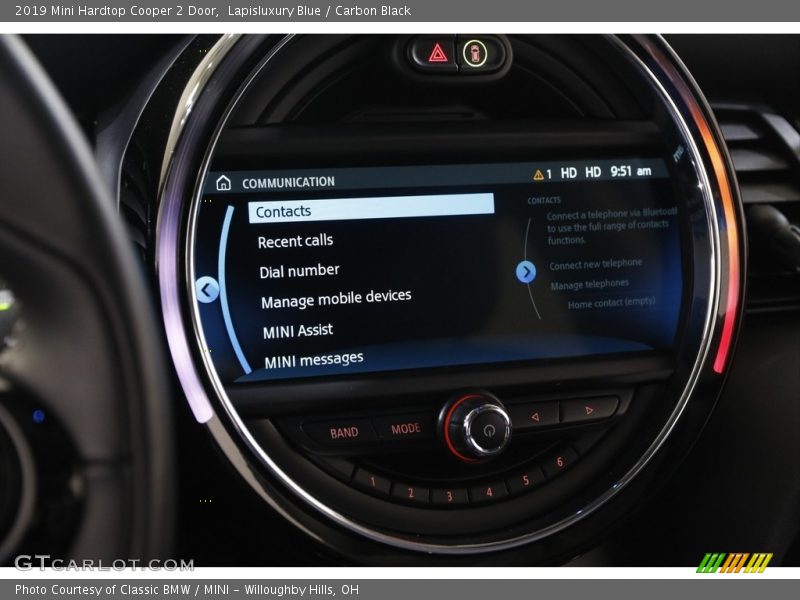Screen dimensions: 800x600
Task: Open Recent calls
Action: (295, 241)
